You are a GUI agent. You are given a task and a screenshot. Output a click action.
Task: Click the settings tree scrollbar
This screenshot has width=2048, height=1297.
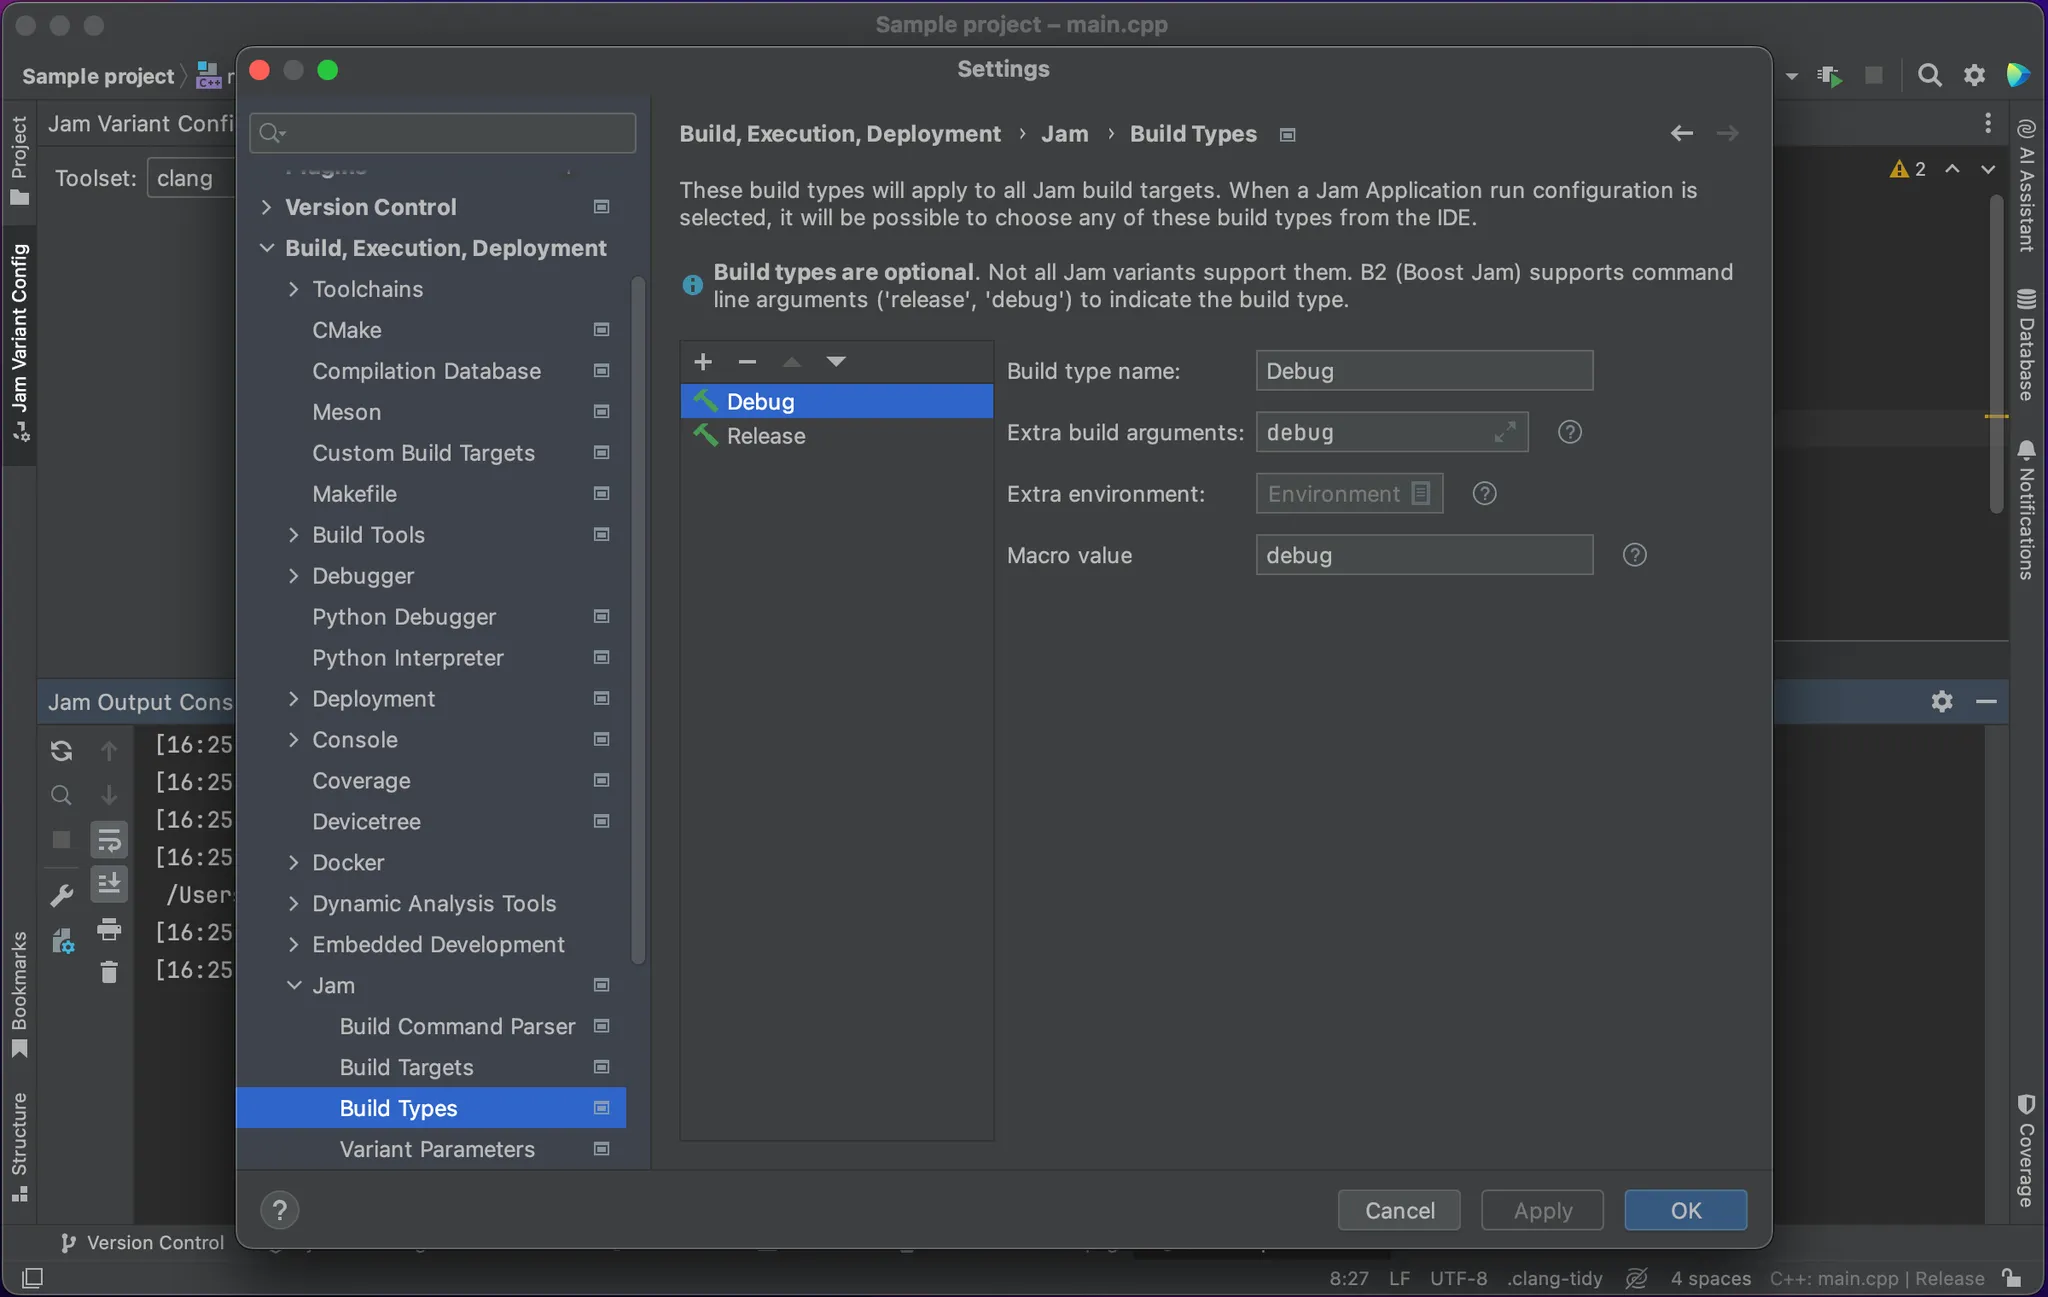pos(638,620)
